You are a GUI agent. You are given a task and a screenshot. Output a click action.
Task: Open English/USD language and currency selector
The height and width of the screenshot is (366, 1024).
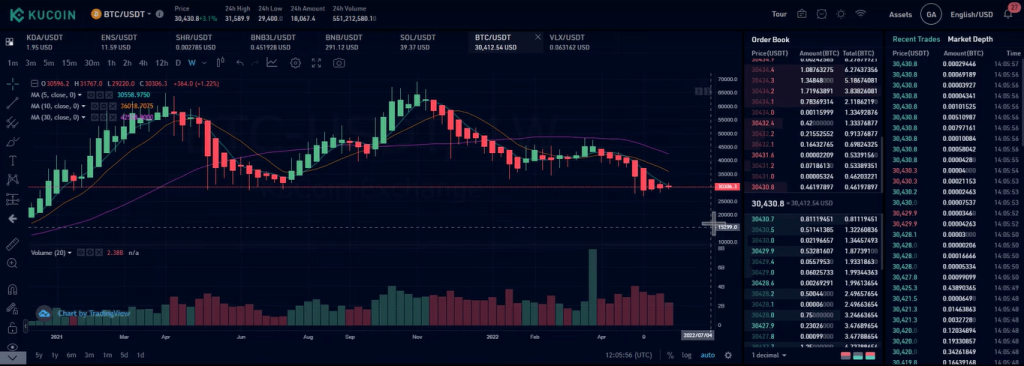click(972, 14)
